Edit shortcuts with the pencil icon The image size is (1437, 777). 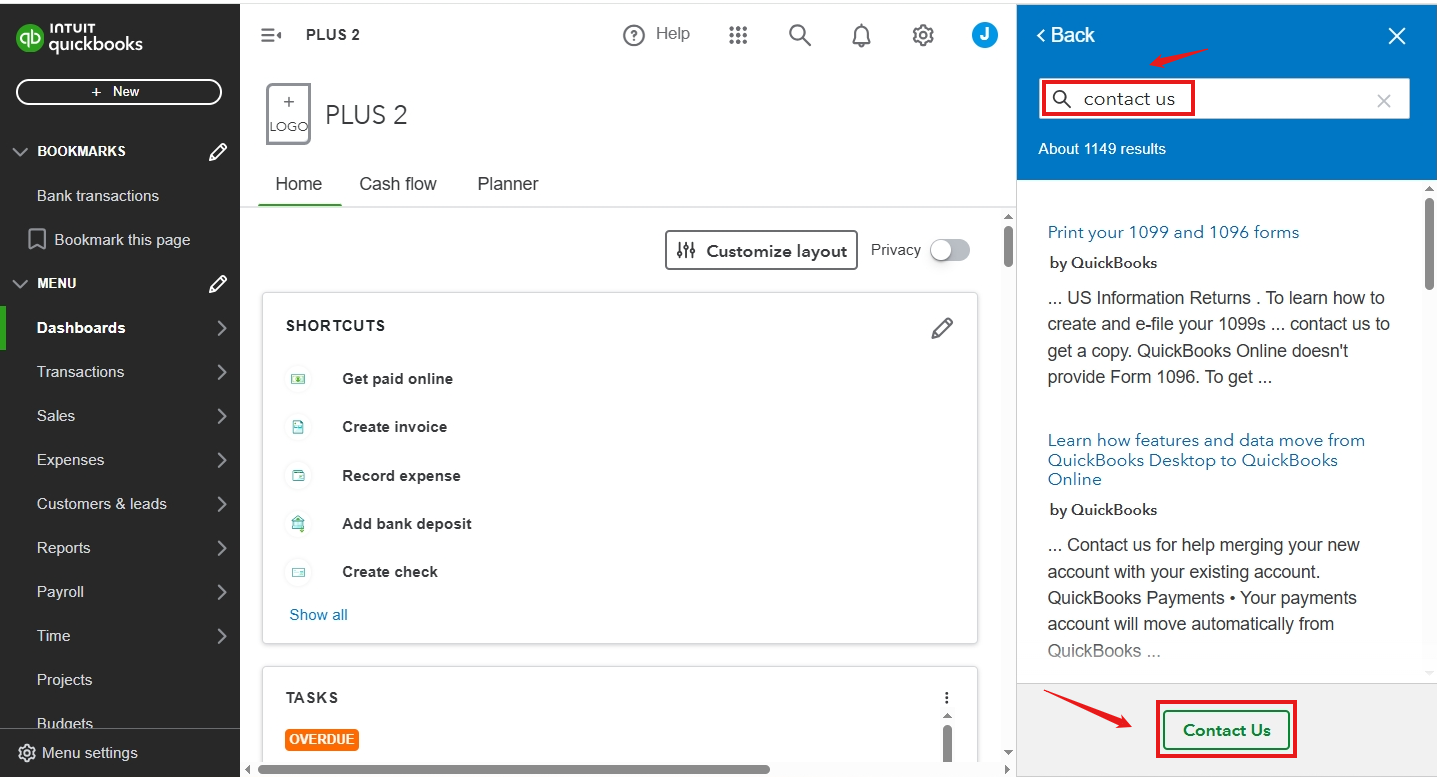click(942, 328)
